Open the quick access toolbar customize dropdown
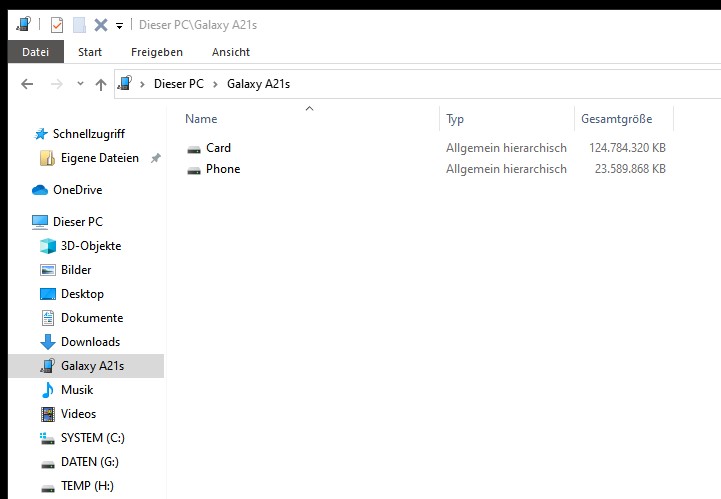Image resolution: width=721 pixels, height=499 pixels. pyautogui.click(x=120, y=26)
